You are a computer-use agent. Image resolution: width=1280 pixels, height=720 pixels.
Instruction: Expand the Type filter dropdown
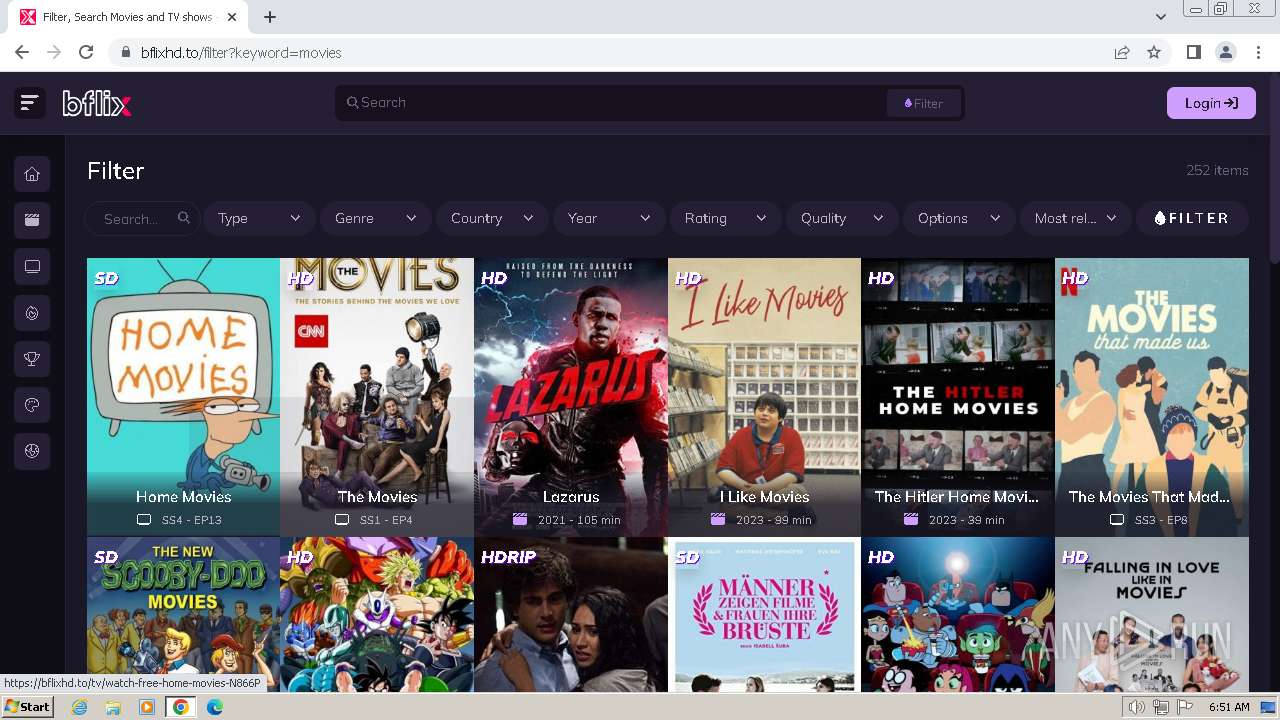[x=259, y=218]
